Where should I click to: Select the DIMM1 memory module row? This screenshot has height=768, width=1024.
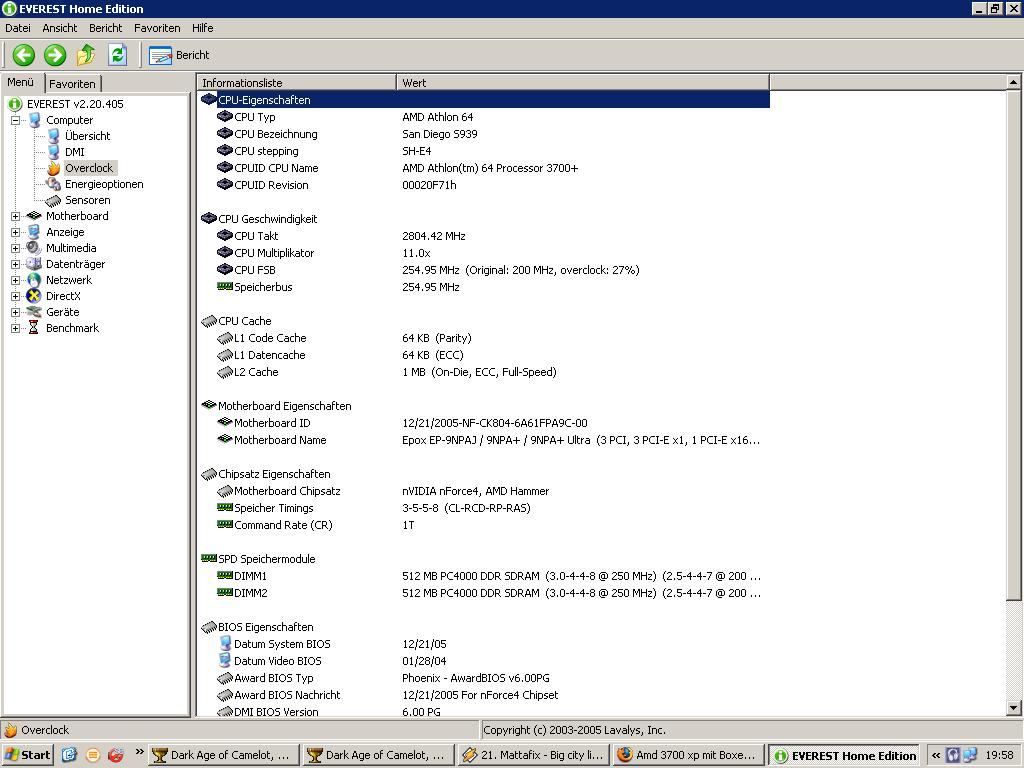pyautogui.click(x=484, y=575)
